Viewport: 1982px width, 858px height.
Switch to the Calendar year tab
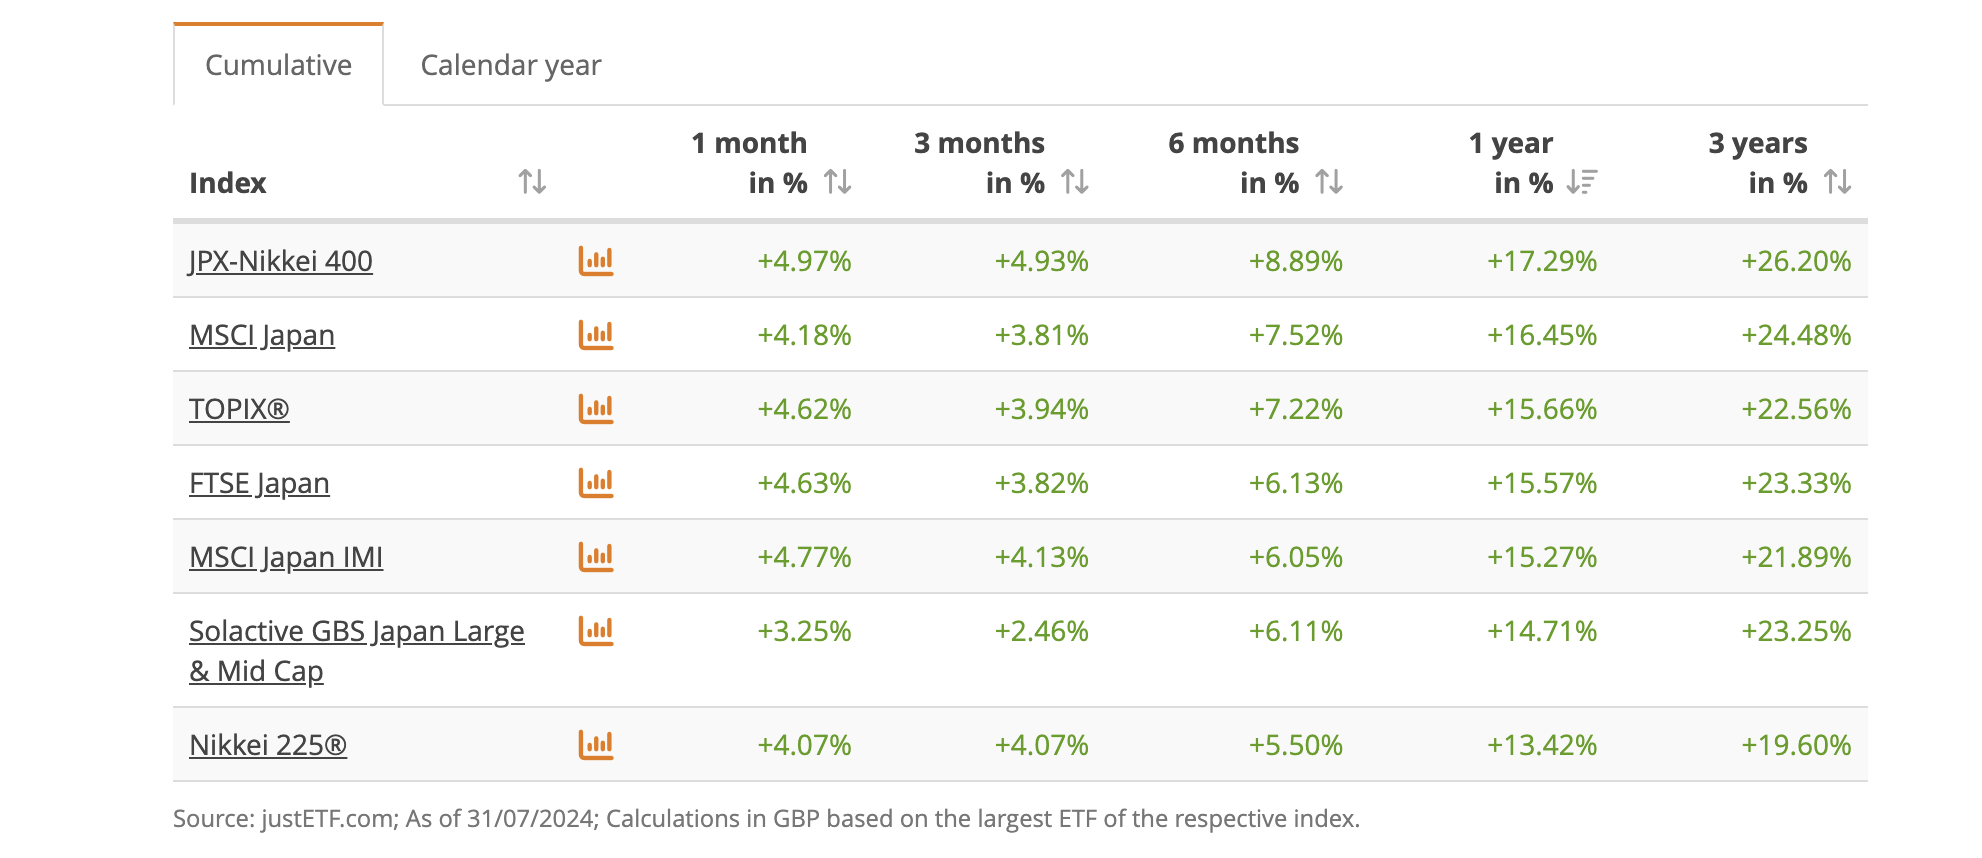(x=511, y=65)
